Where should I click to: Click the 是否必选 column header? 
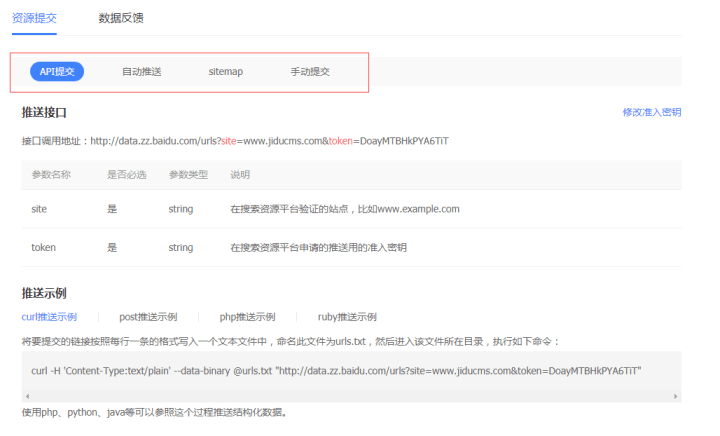(127, 175)
